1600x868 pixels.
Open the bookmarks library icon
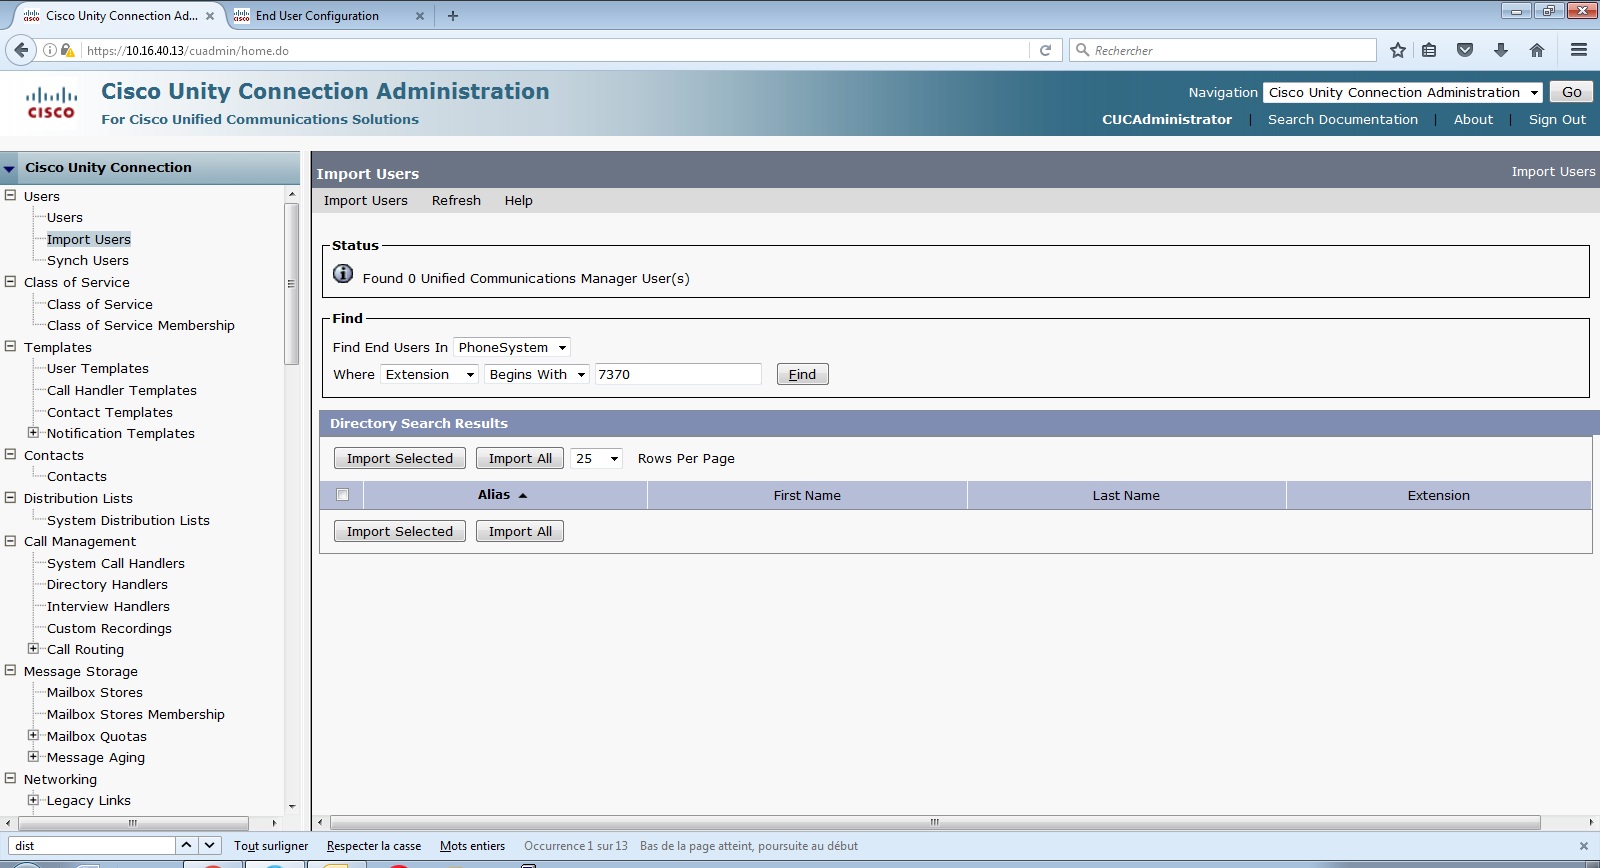pos(1429,50)
